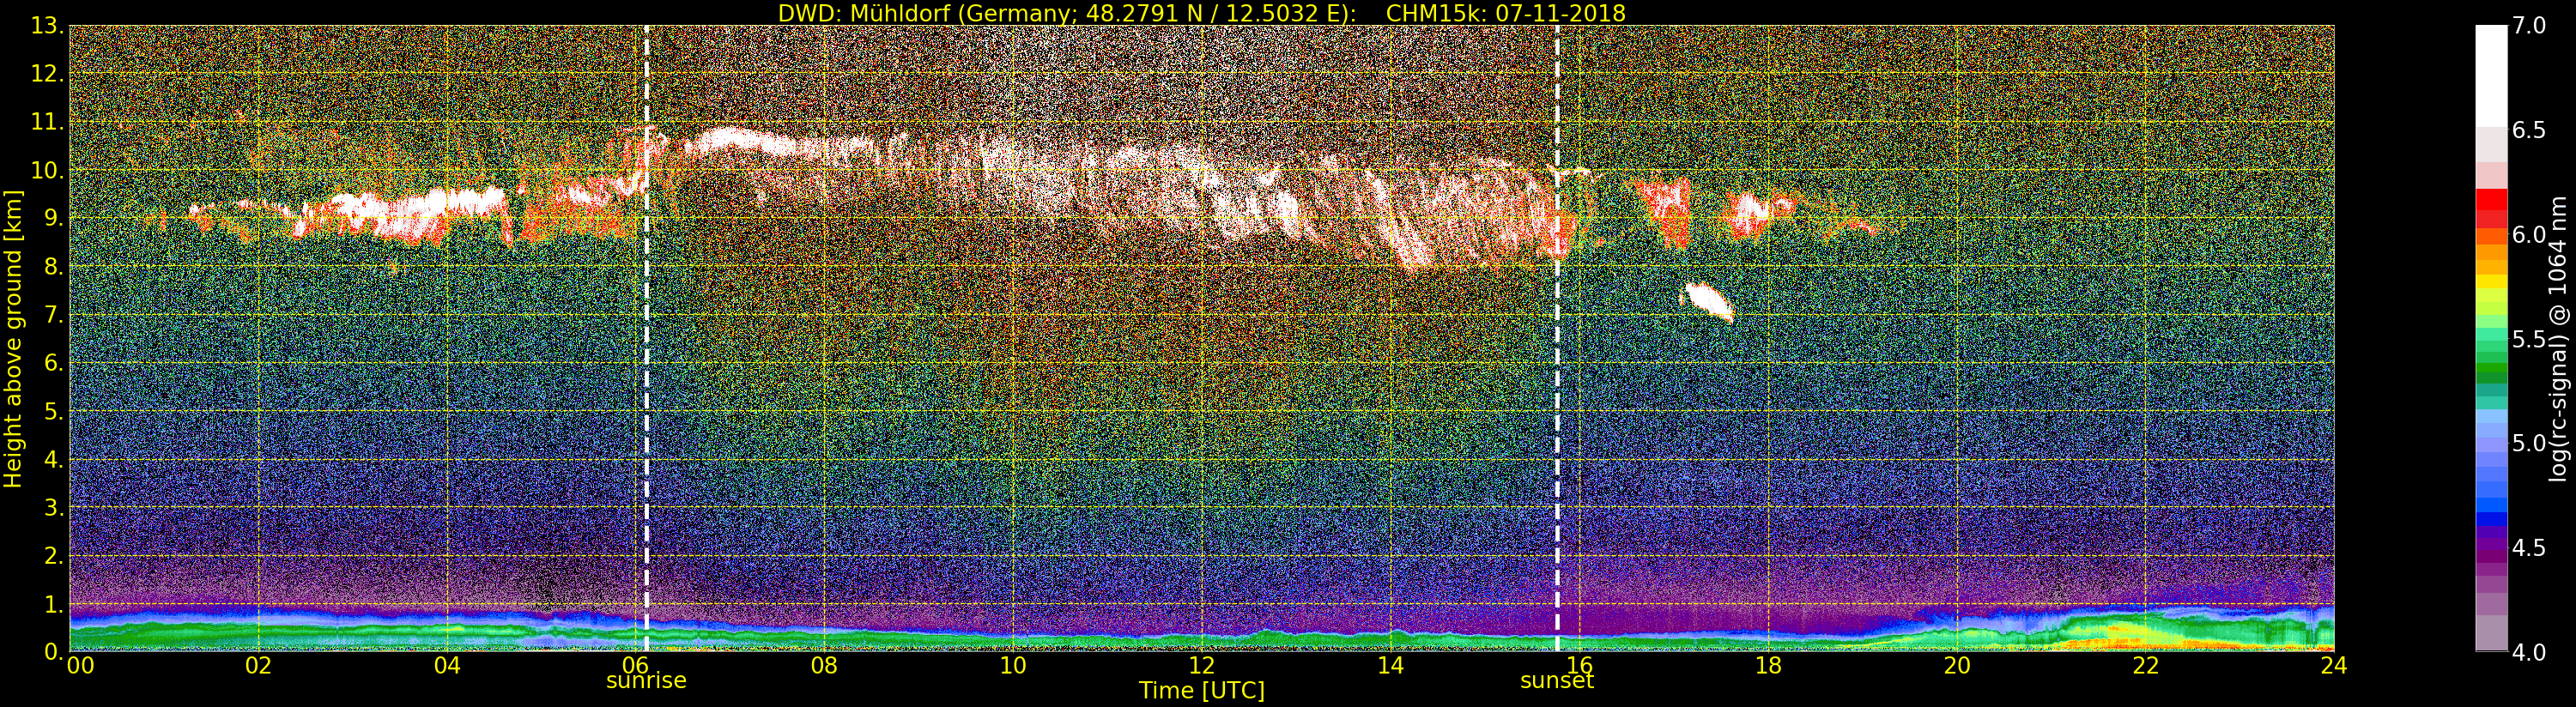The height and width of the screenshot is (707, 2576).
Task: Select the '3.' tick on the height axis
Action: 53,507
